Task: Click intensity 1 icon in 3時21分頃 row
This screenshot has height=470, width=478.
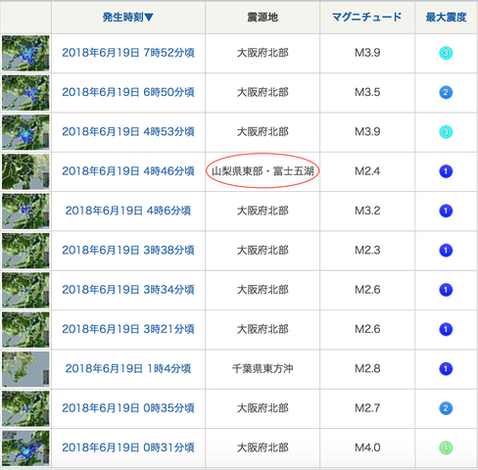Action: (446, 329)
